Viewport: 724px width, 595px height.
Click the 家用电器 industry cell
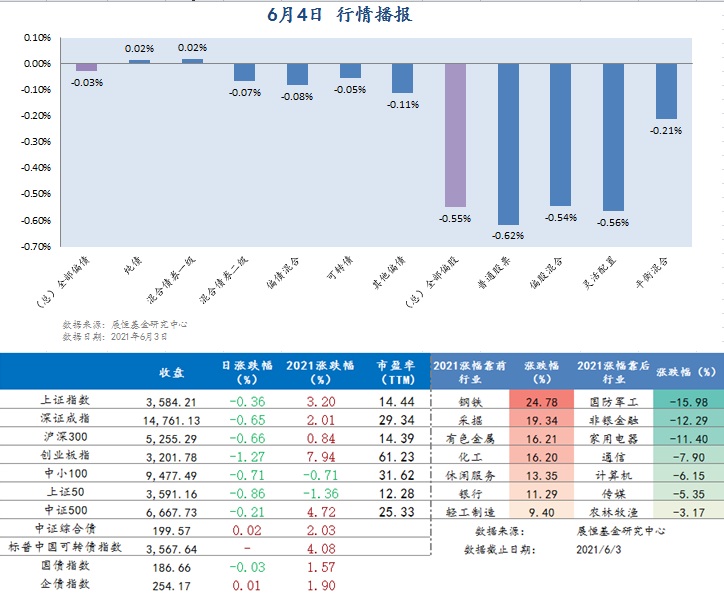click(x=614, y=439)
